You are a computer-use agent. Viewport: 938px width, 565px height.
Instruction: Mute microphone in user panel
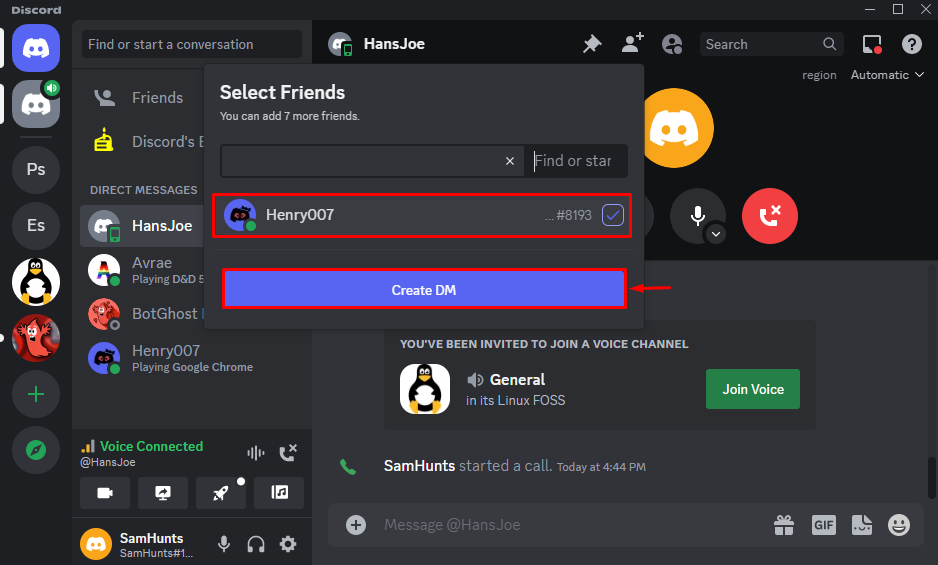[224, 543]
